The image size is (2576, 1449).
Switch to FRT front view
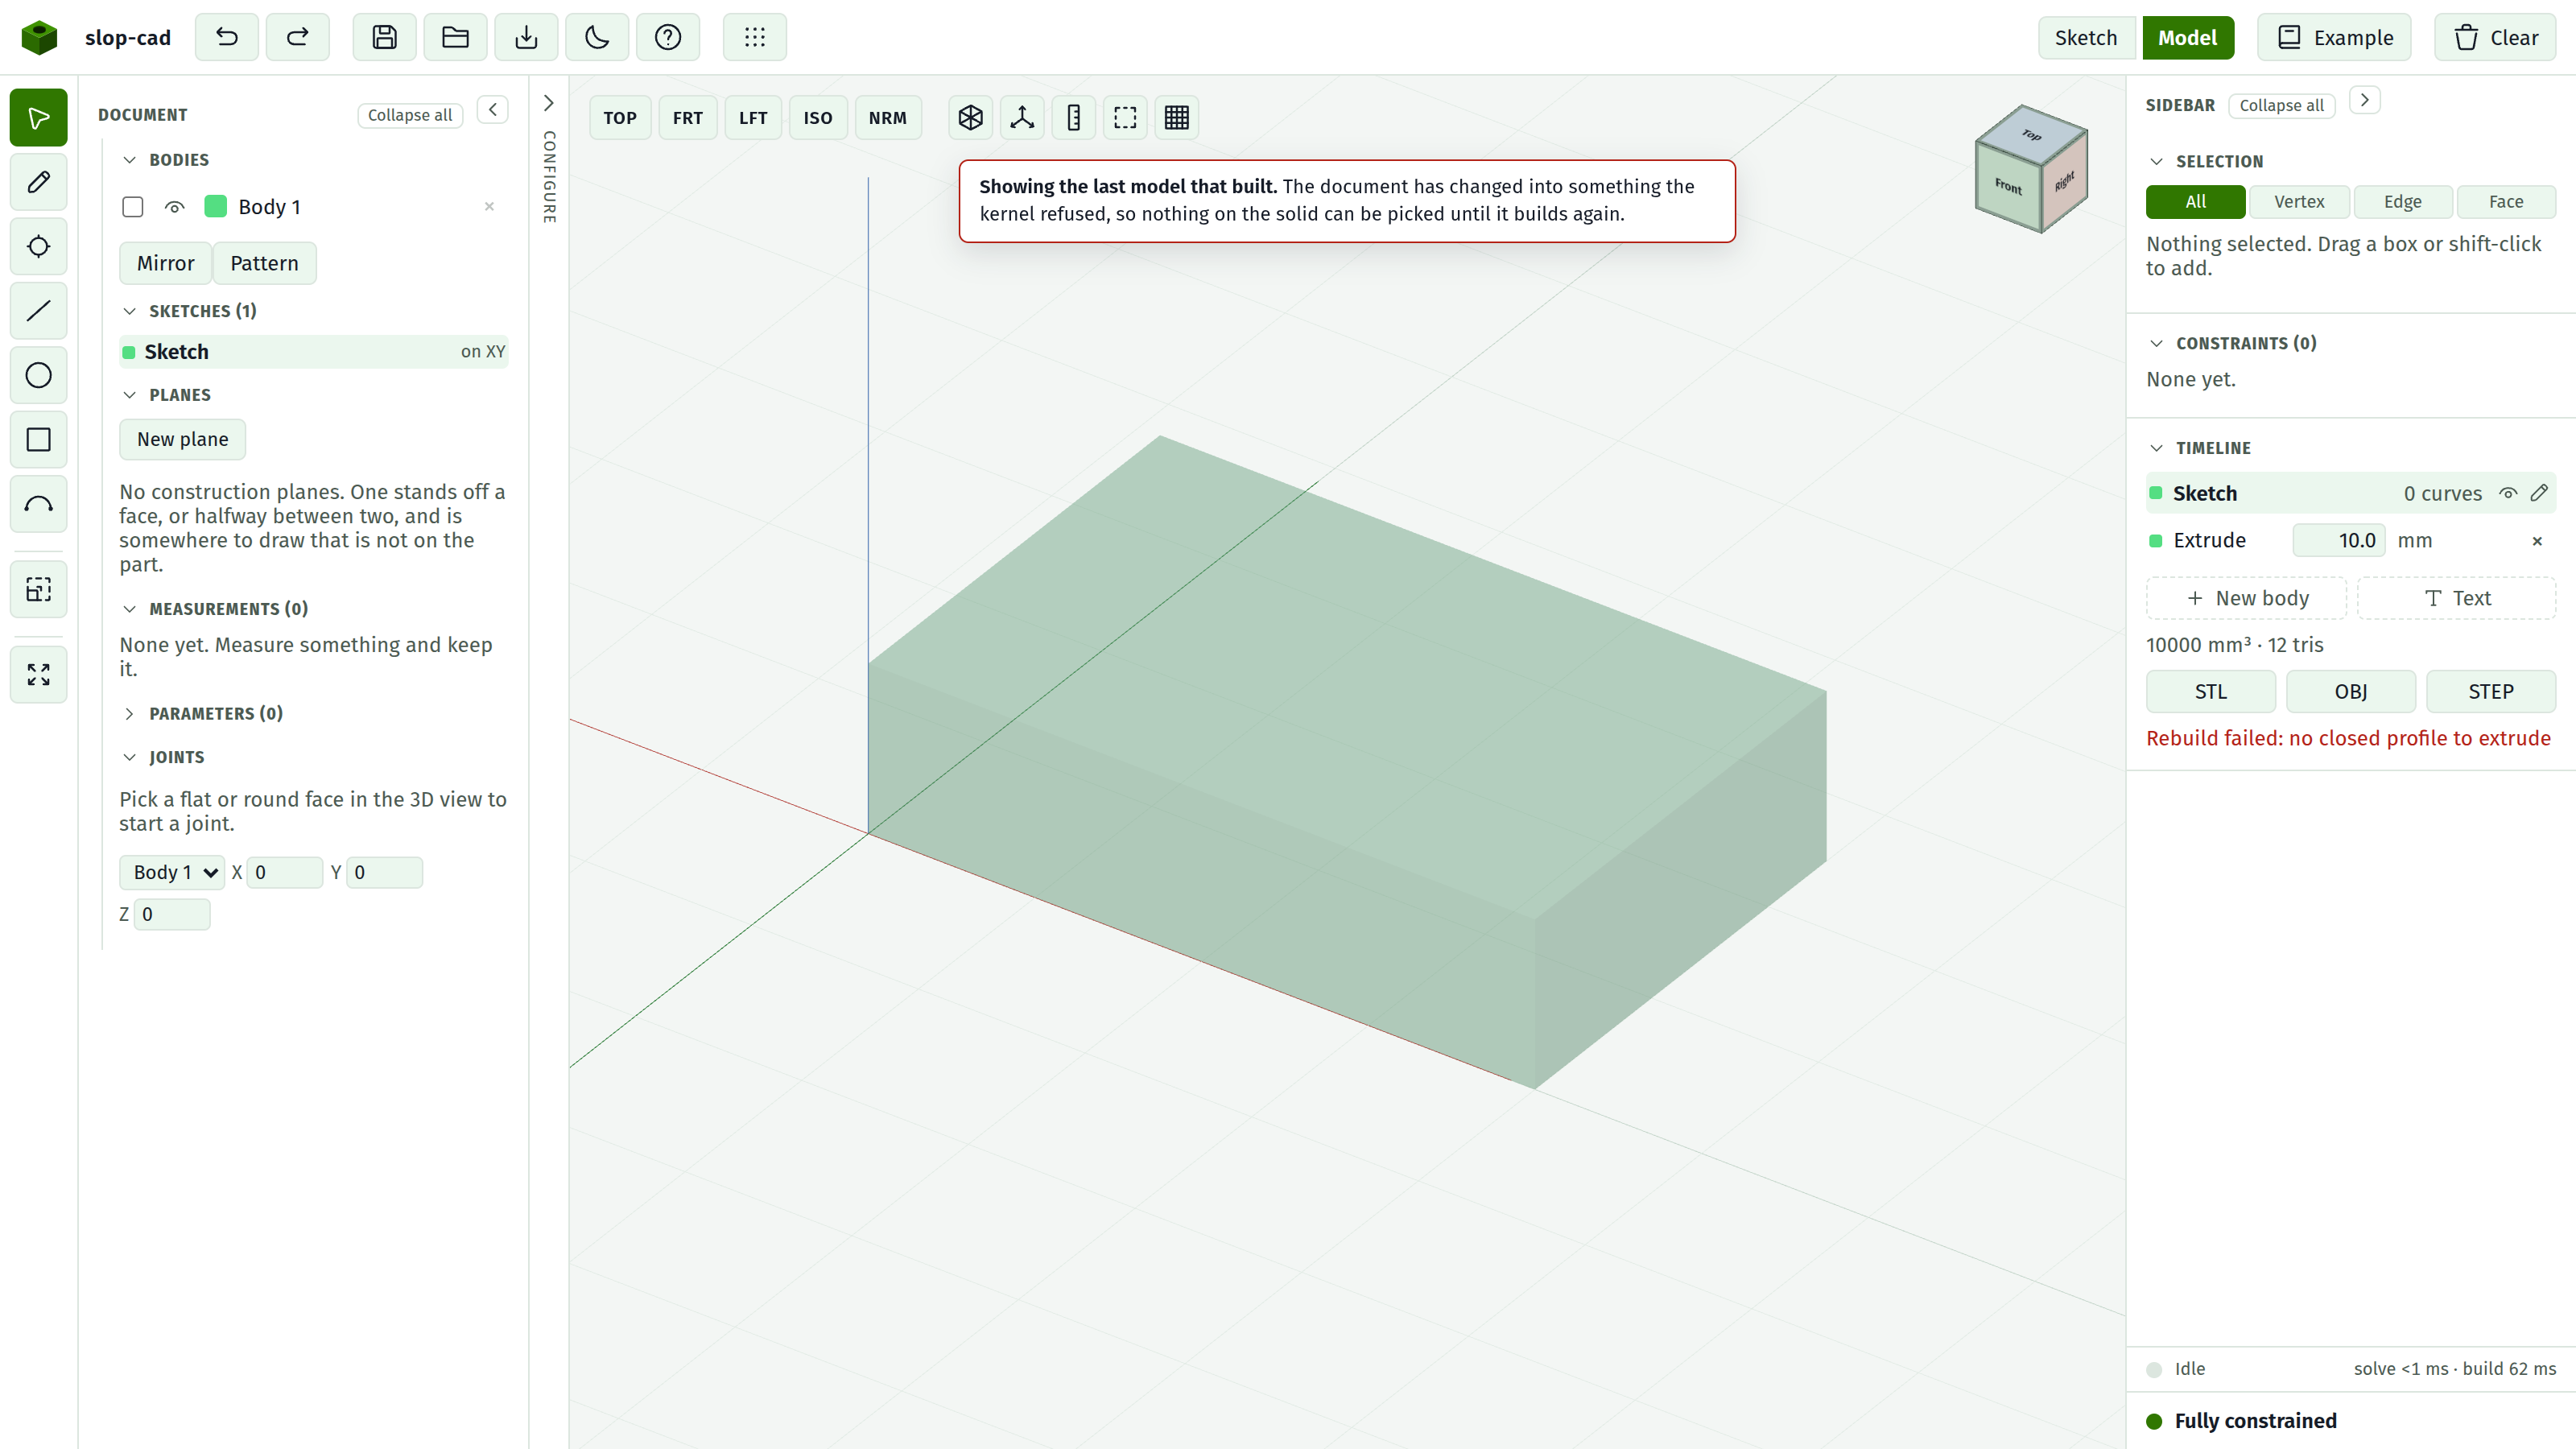688,118
